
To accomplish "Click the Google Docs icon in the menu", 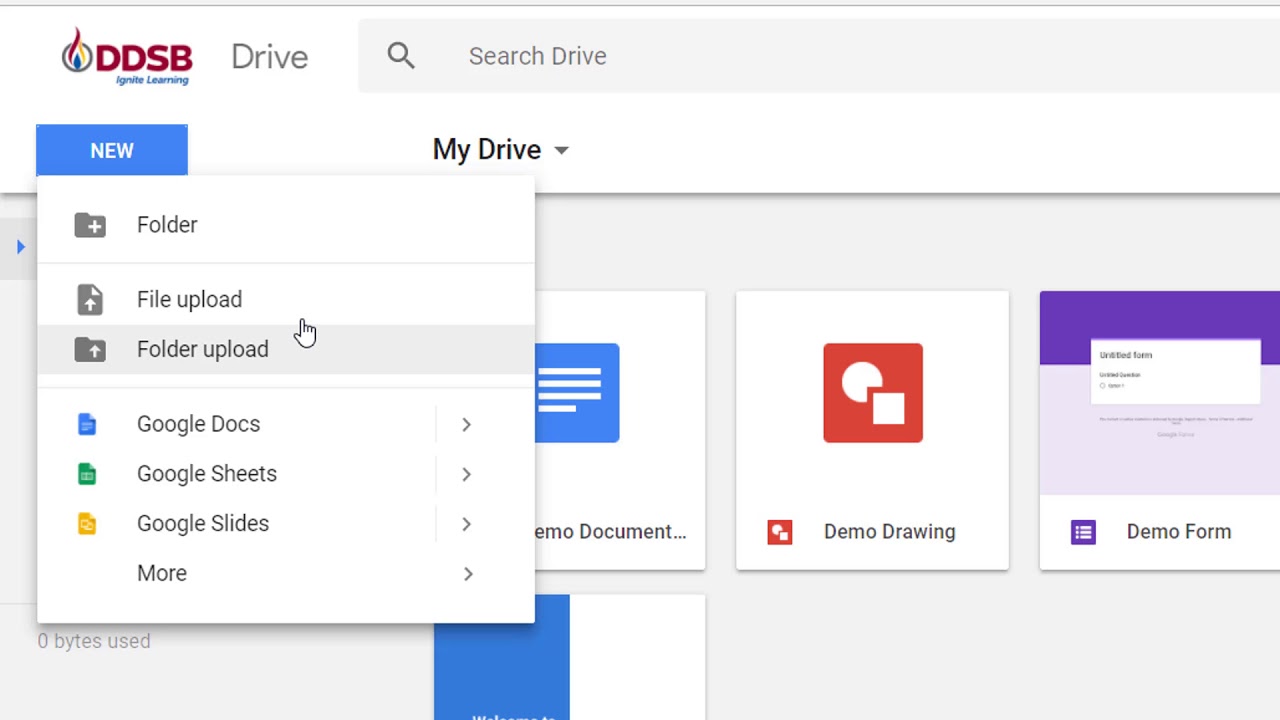I will tap(87, 424).
